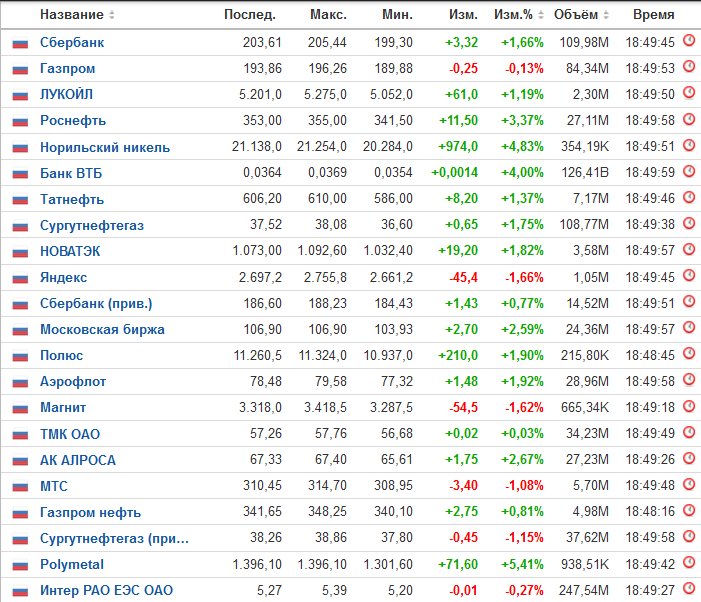Sort table by Название column arrows
701x602 pixels.
(x=112, y=15)
